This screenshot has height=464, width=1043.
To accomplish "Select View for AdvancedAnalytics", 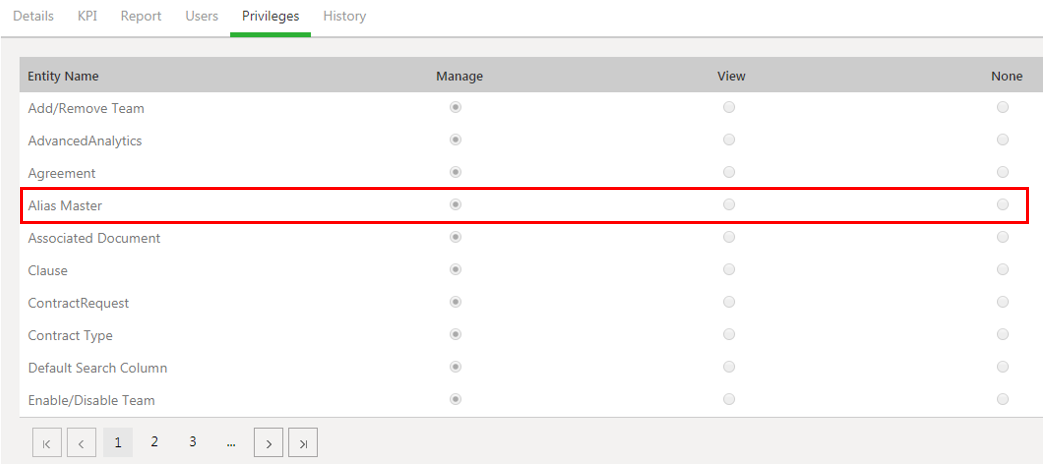I will click(x=729, y=140).
